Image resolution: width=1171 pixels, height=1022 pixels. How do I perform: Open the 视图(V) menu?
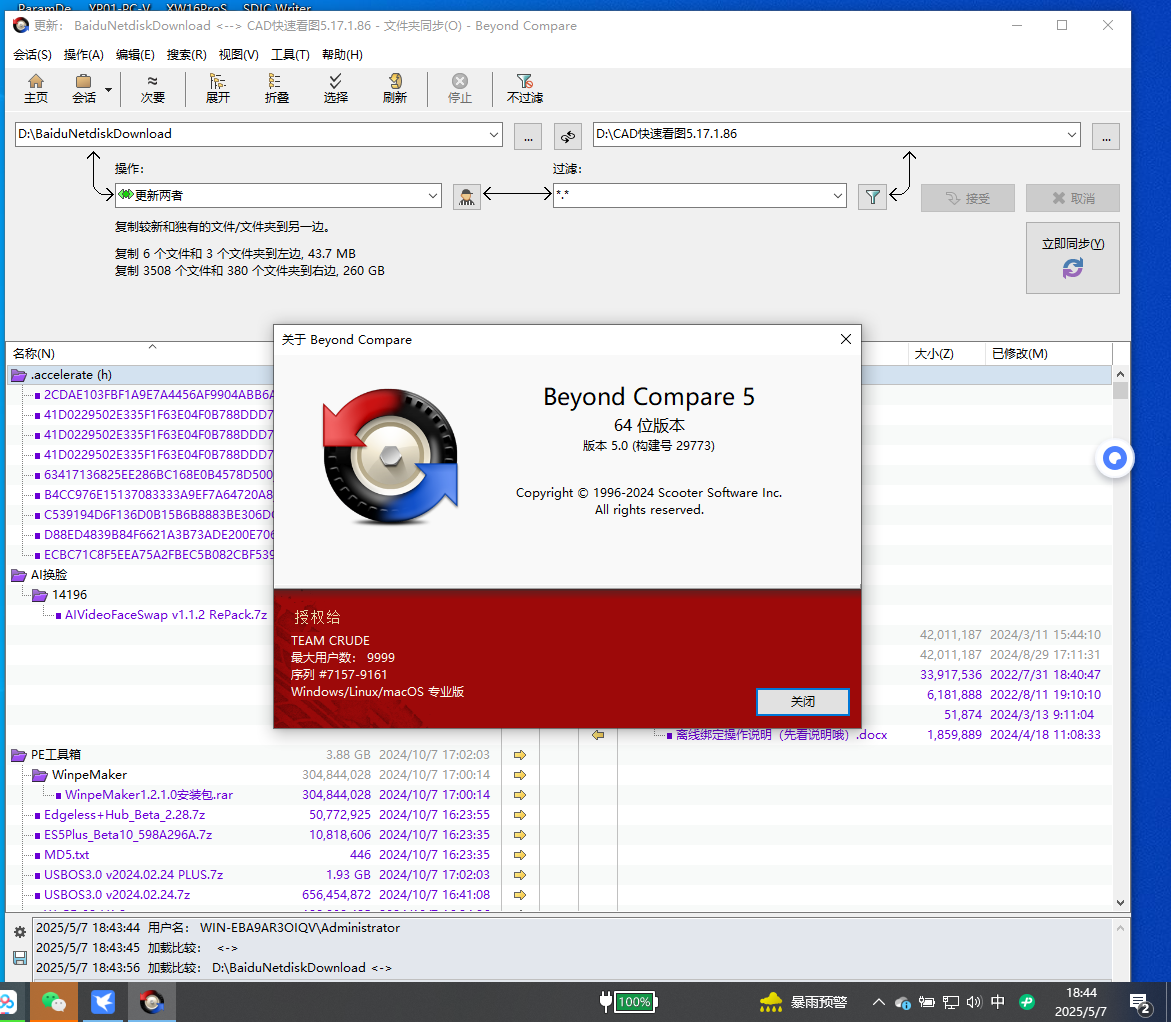tap(238, 55)
